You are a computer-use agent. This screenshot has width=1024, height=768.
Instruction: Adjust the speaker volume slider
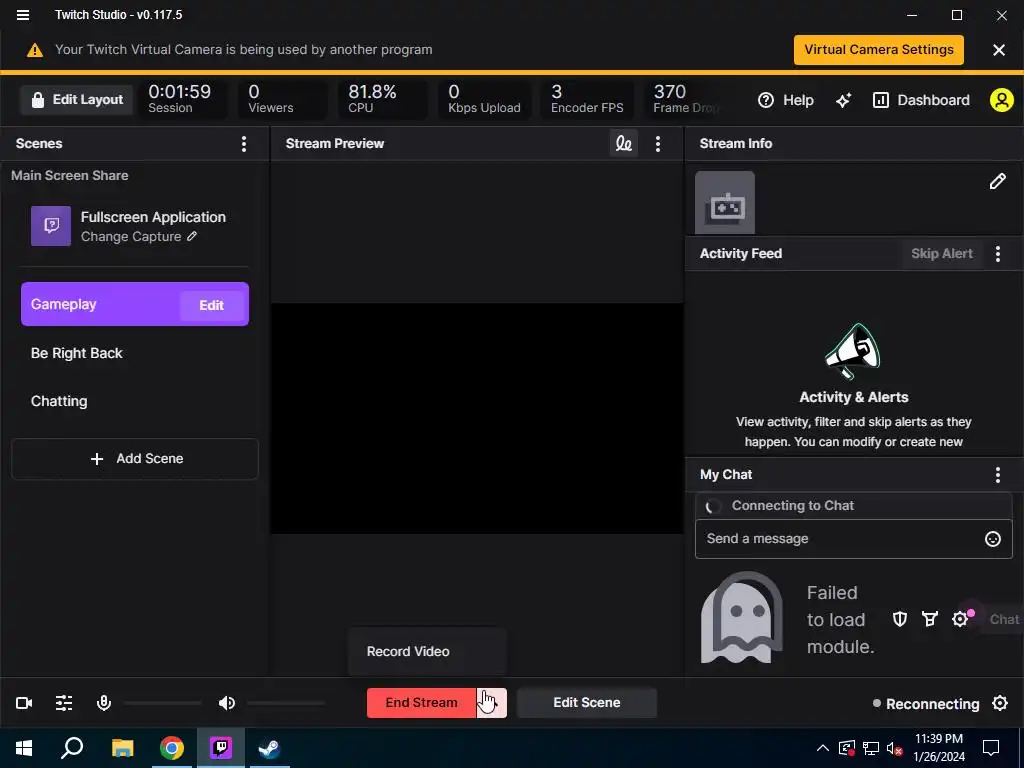pyautogui.click(x=286, y=703)
